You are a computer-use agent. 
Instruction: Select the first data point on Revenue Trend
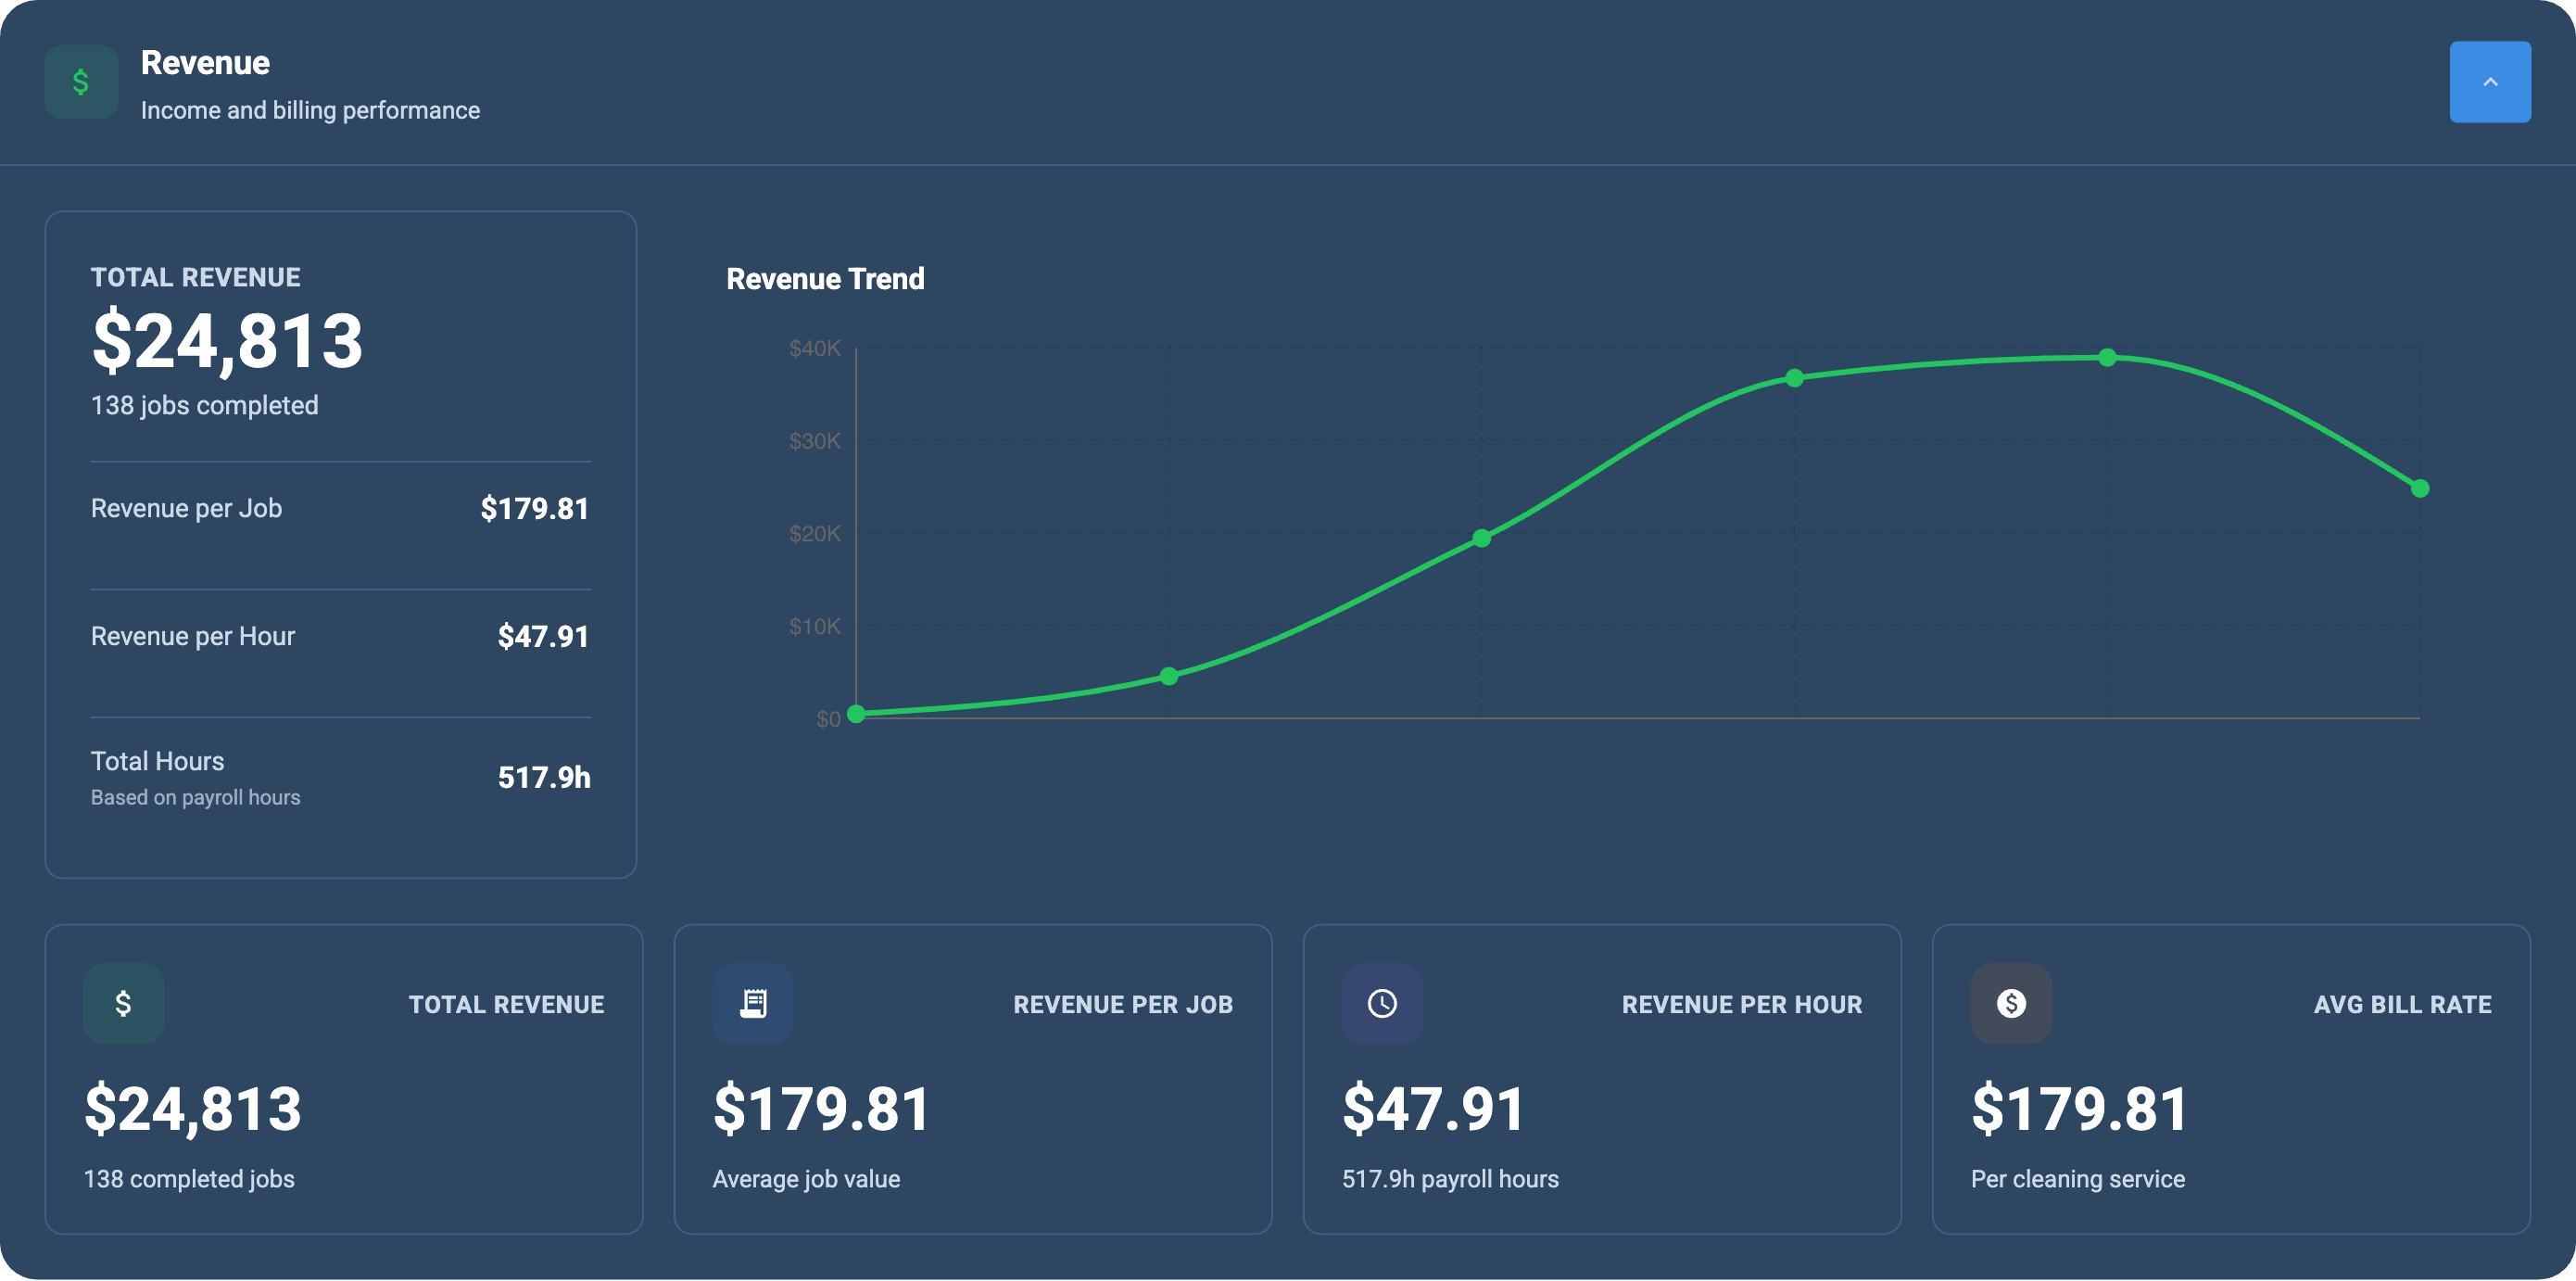coord(855,715)
